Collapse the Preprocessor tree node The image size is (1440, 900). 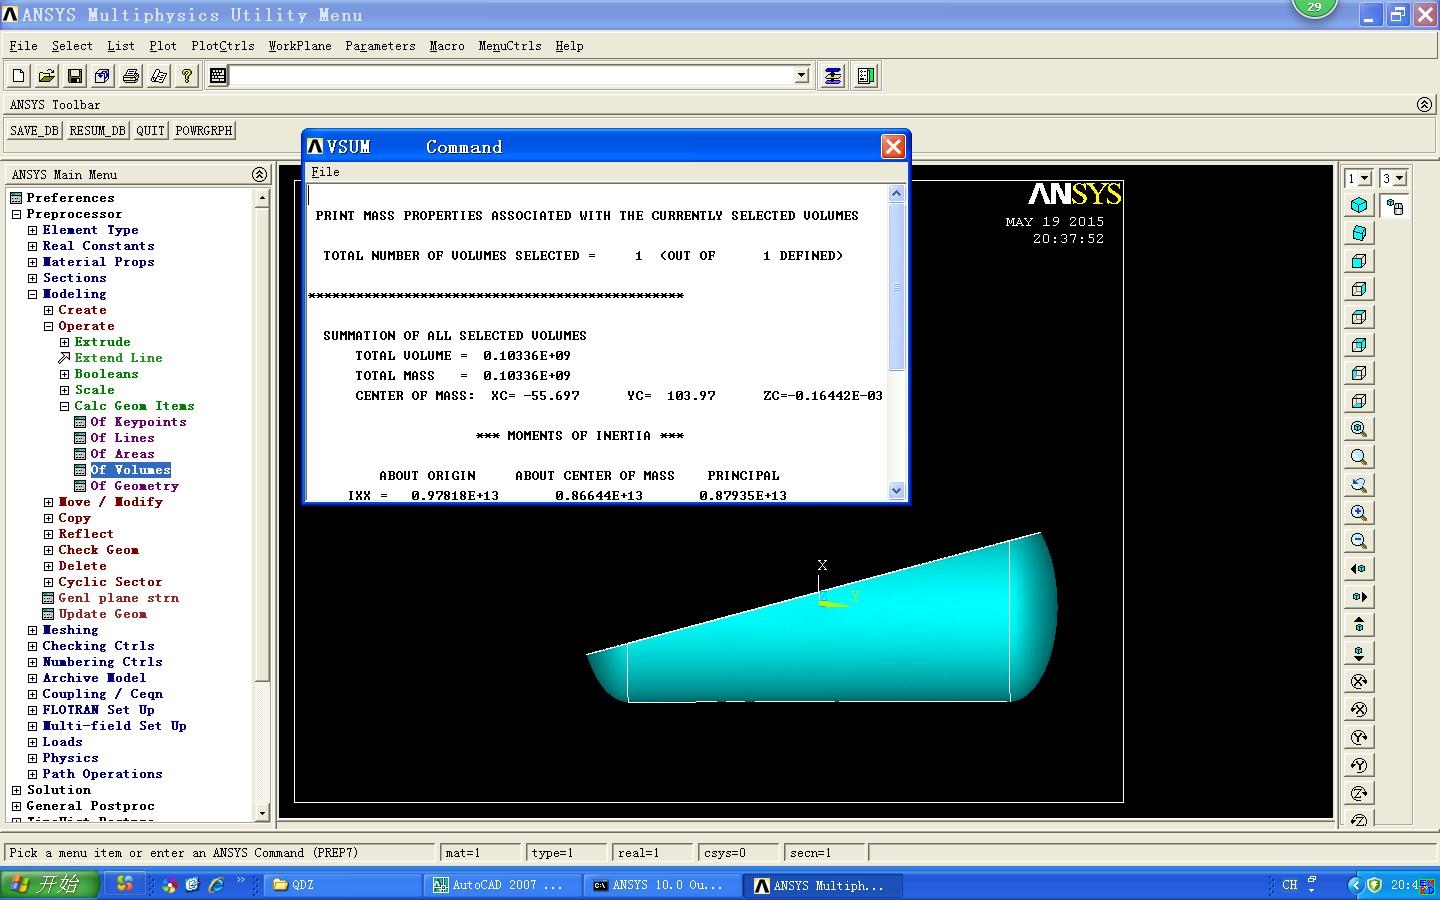[16, 214]
